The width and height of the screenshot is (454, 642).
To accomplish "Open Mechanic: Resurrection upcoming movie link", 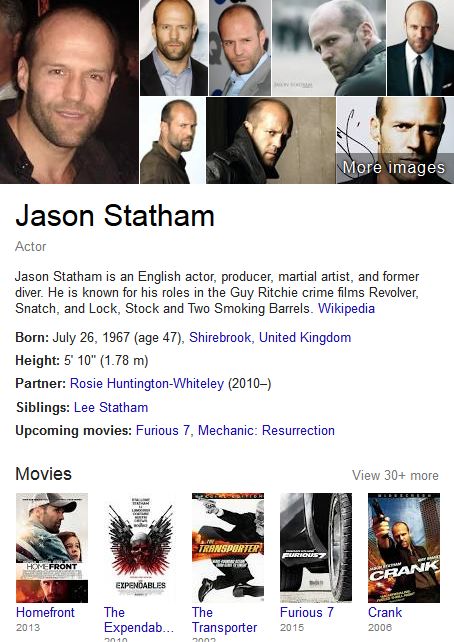I will tap(267, 430).
